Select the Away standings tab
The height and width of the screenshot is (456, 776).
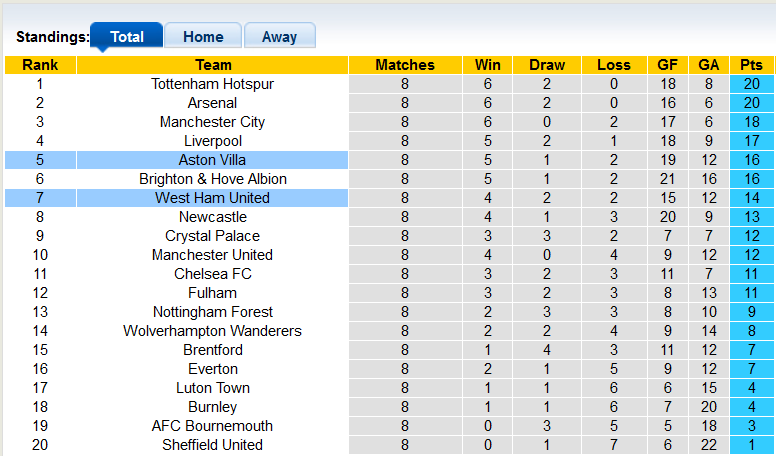[x=279, y=37]
